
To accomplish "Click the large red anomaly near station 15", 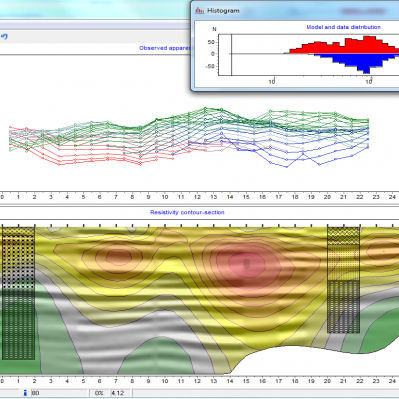I will click(247, 264).
